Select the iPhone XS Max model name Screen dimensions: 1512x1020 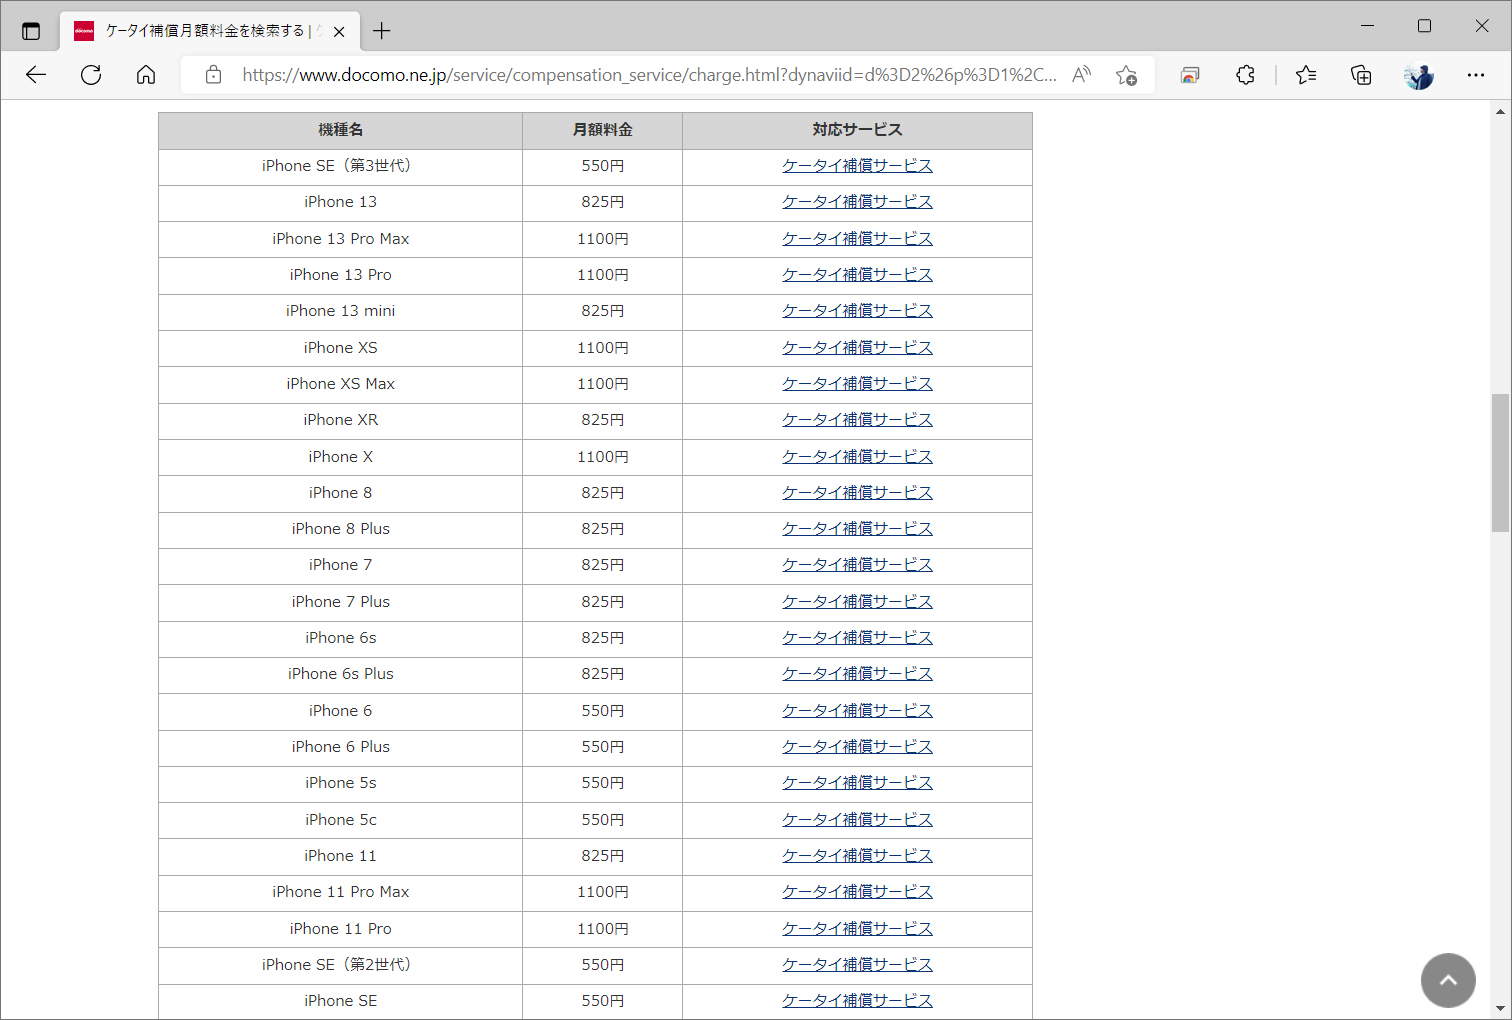pos(341,384)
